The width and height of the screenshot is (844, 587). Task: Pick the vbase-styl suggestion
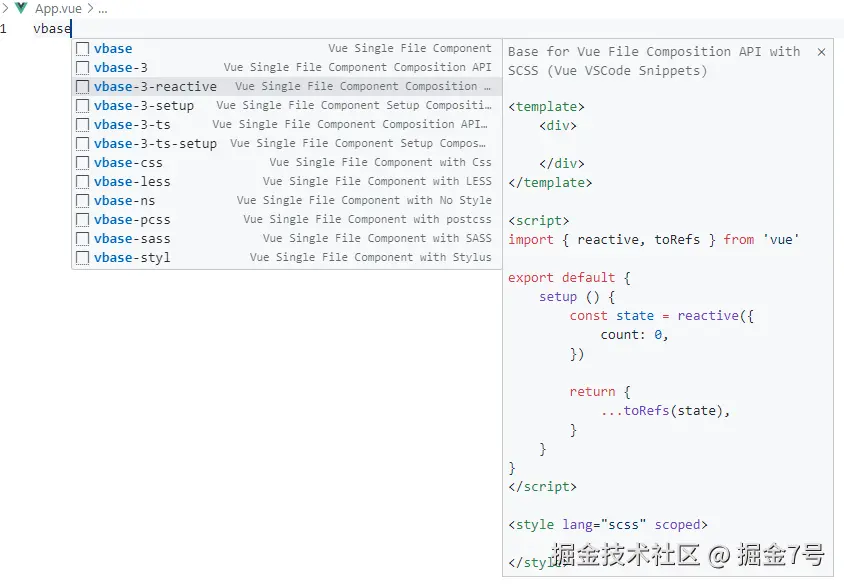287,258
